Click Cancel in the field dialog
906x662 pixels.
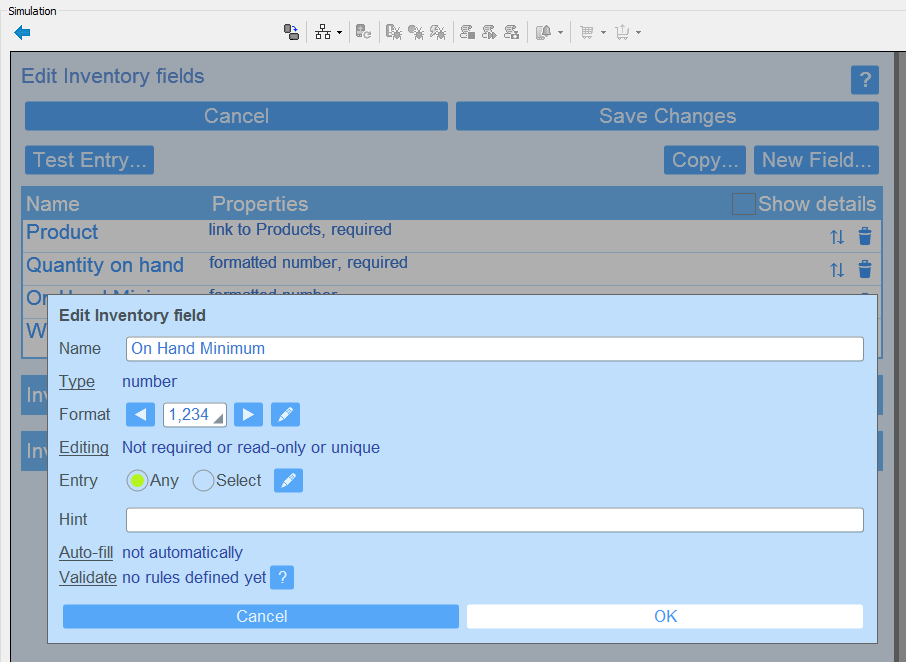click(x=261, y=616)
